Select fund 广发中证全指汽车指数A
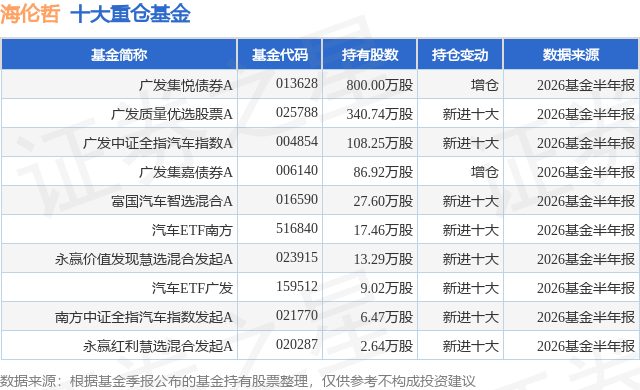The width and height of the screenshot is (640, 390). (158, 143)
